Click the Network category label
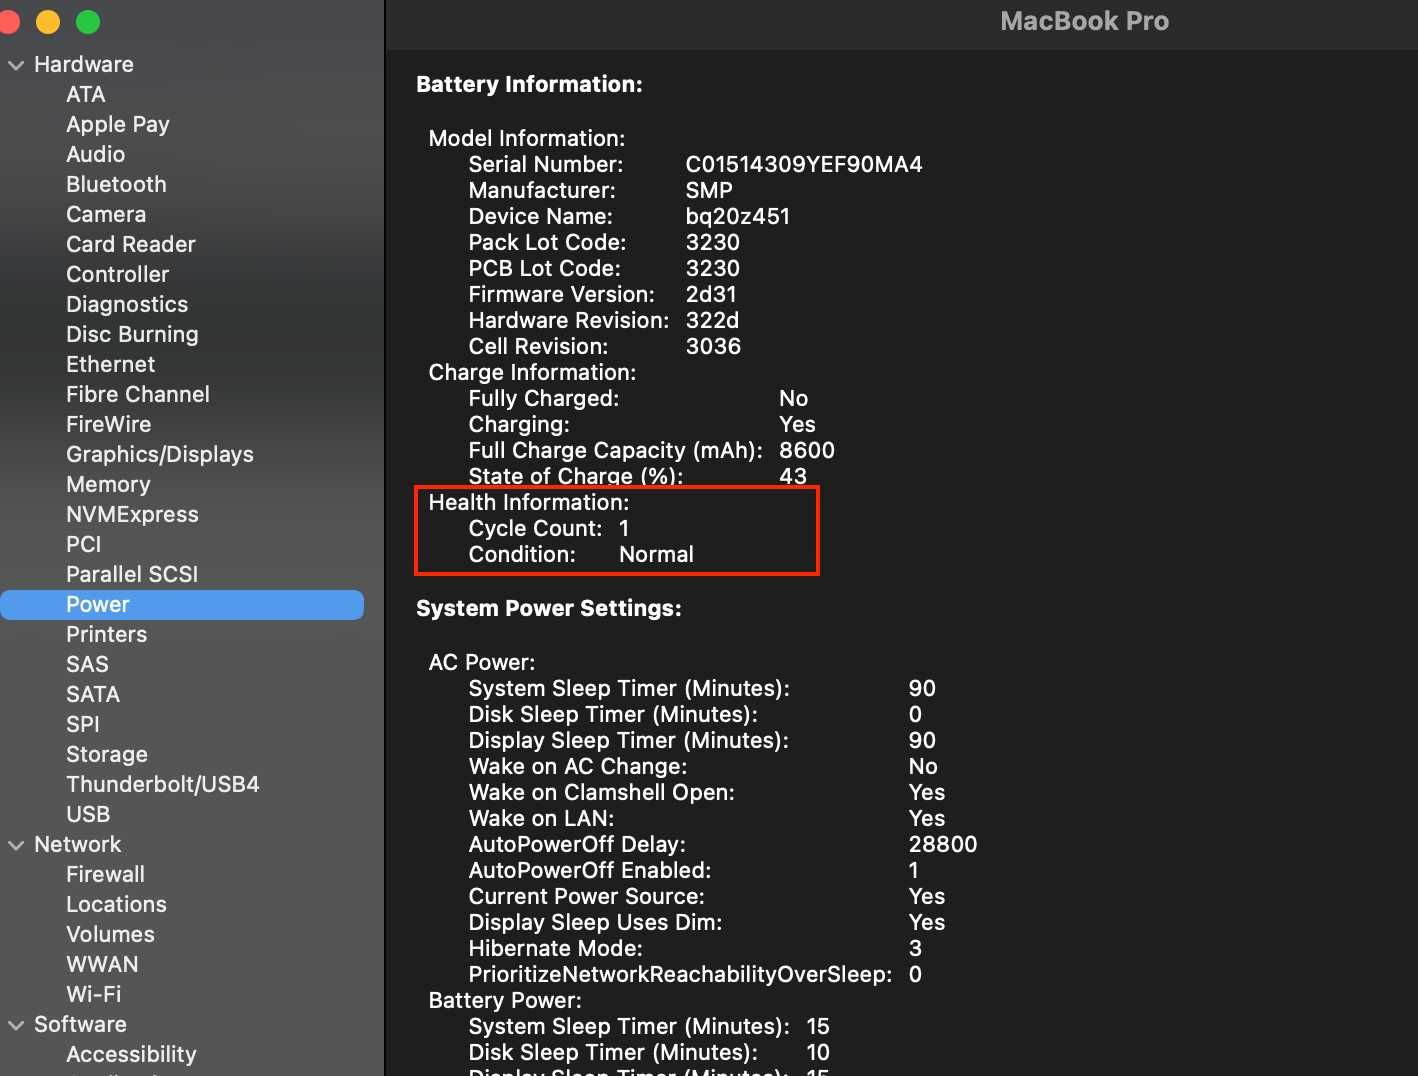The height and width of the screenshot is (1076, 1418). (x=78, y=844)
